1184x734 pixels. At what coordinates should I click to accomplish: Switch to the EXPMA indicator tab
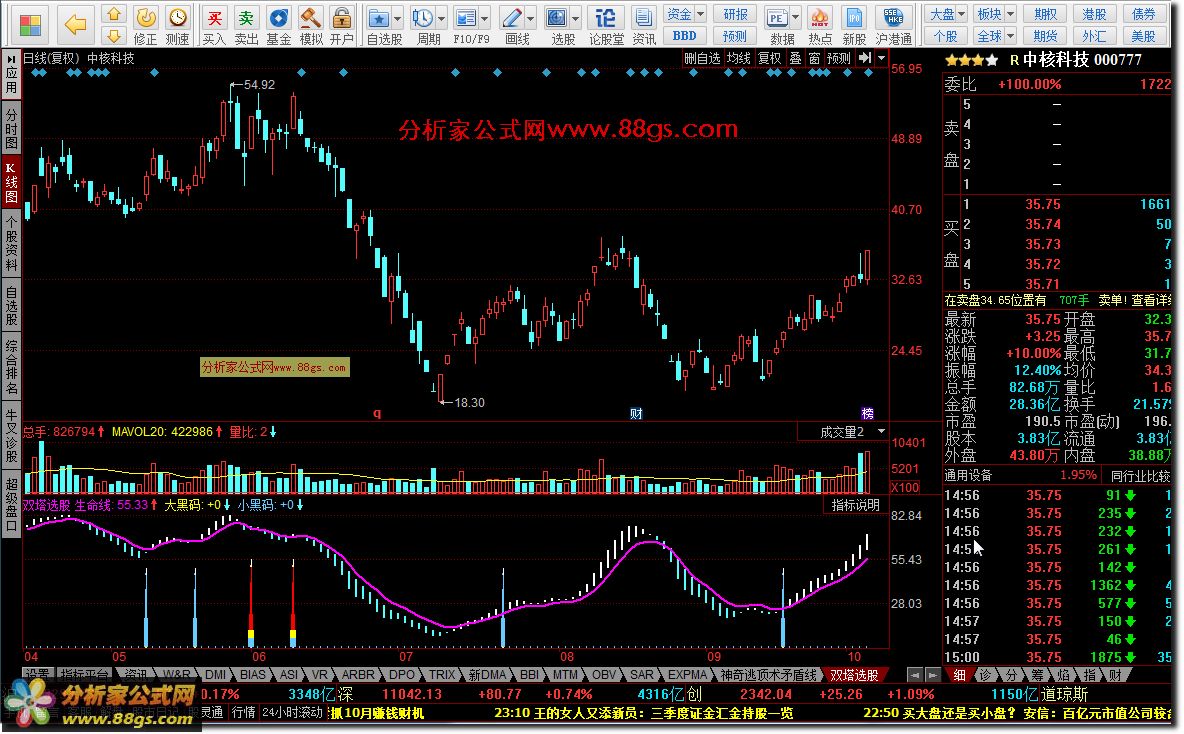(x=687, y=674)
